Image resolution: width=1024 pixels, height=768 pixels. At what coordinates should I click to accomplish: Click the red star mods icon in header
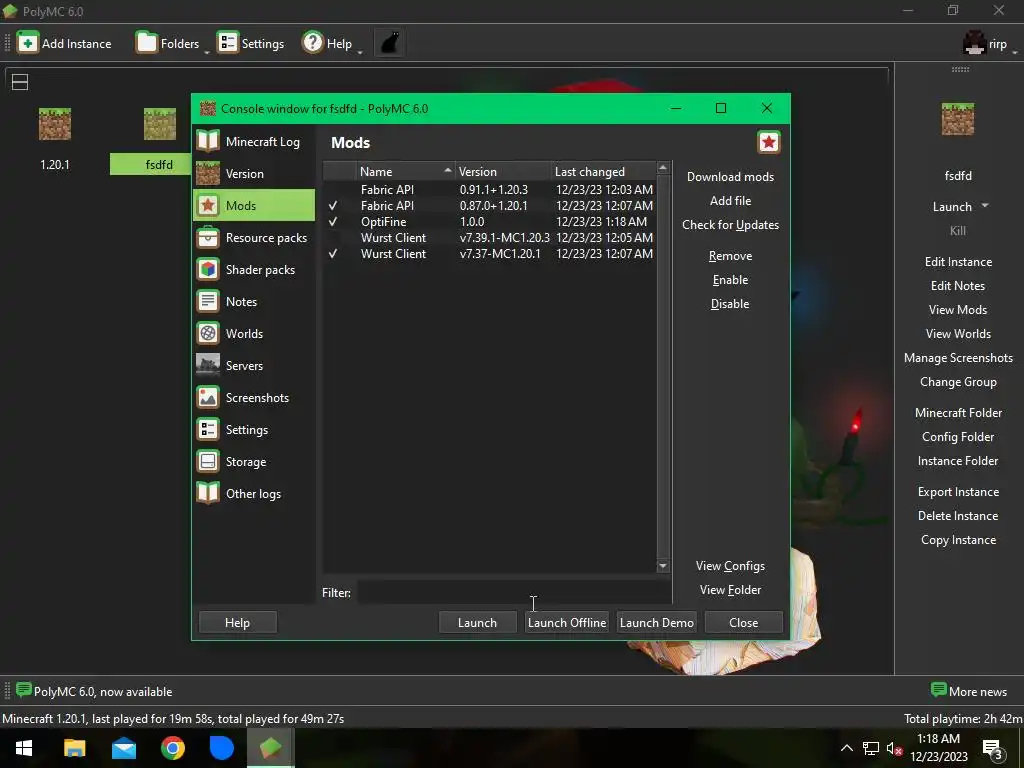point(769,142)
